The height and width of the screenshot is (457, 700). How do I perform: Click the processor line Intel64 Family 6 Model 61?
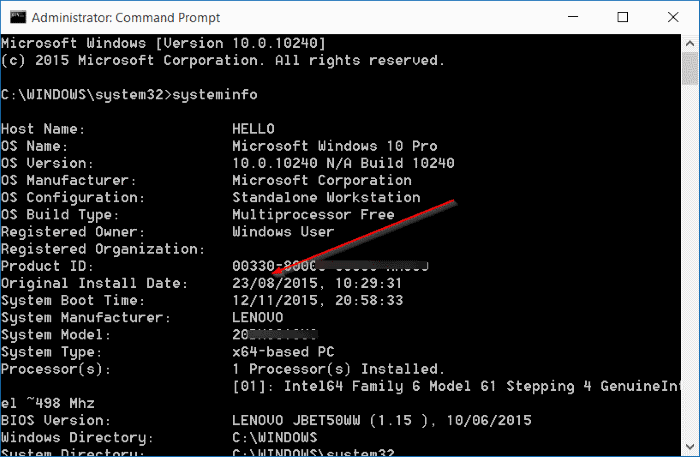(x=390, y=386)
